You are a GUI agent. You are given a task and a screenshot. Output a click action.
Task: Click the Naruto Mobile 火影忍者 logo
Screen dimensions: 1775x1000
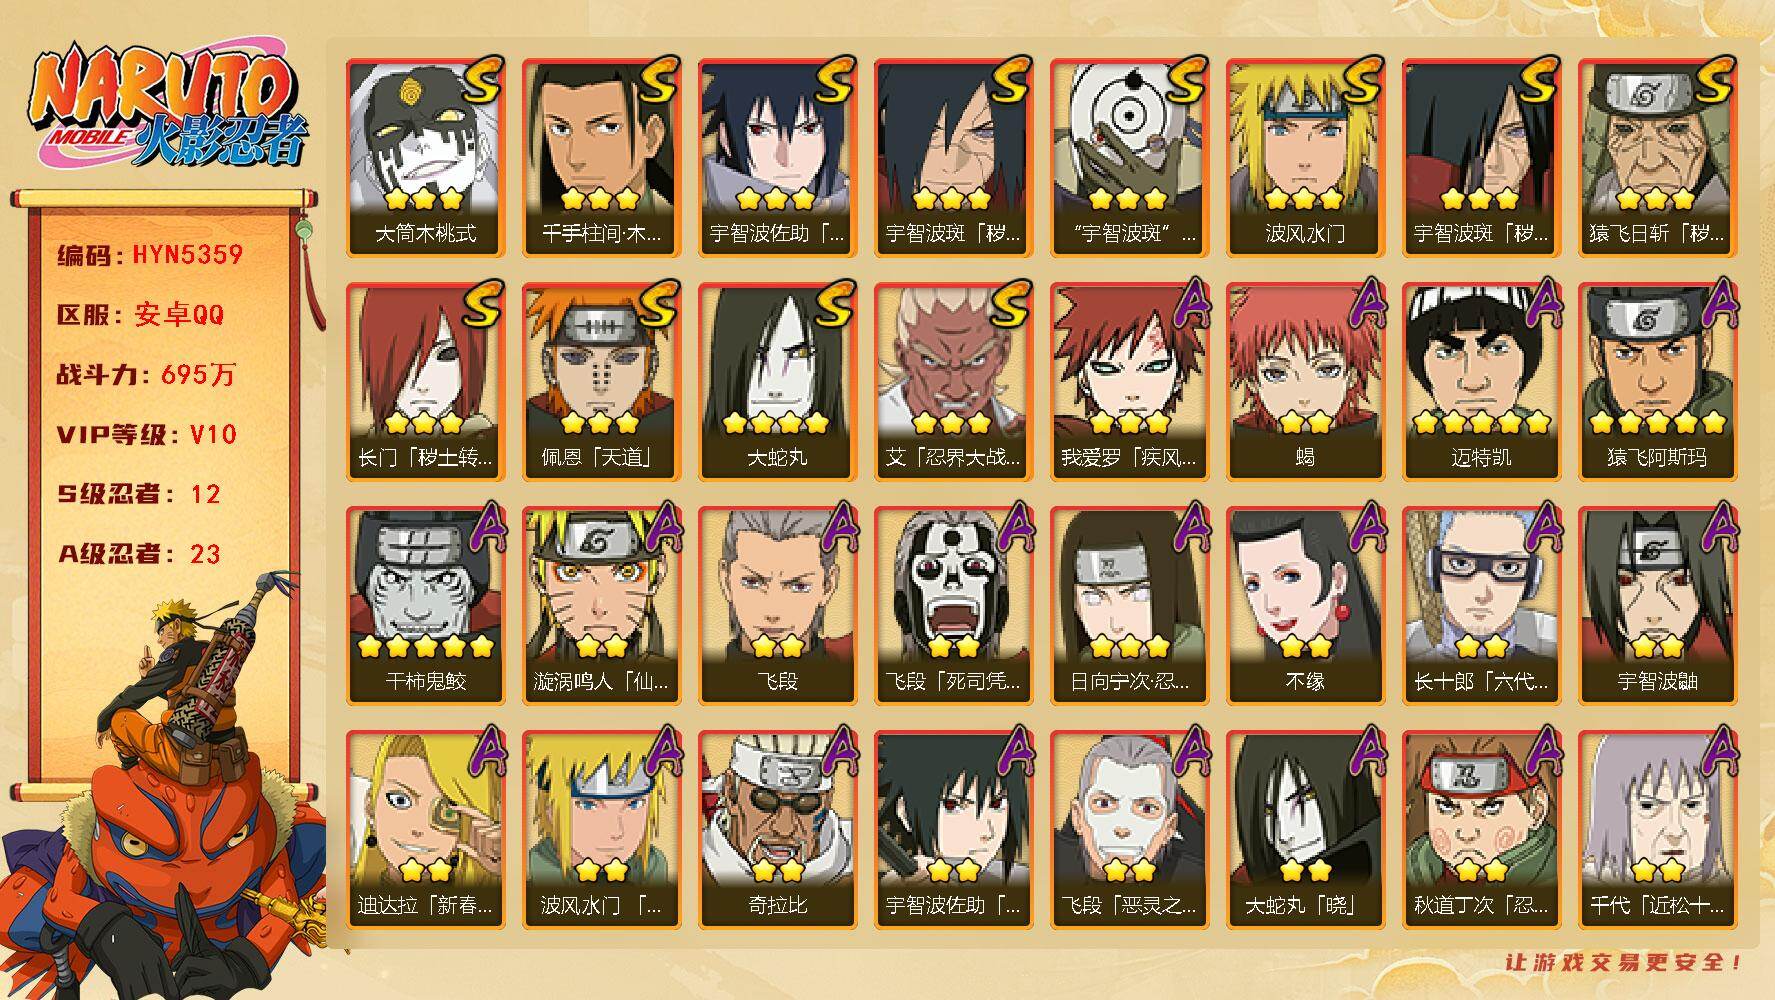(x=168, y=108)
